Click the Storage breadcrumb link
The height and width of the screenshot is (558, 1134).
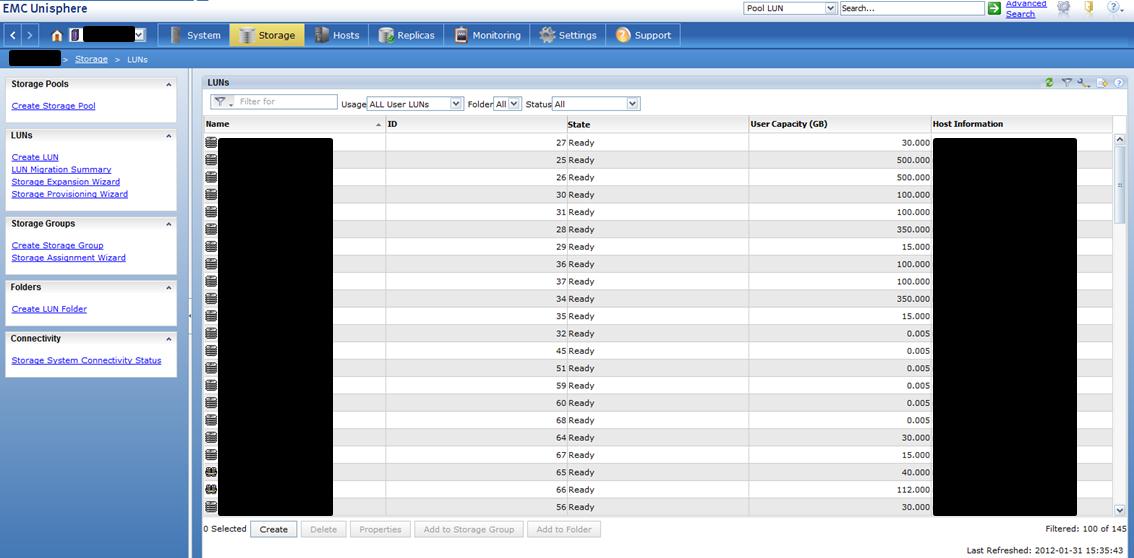pyautogui.click(x=91, y=59)
